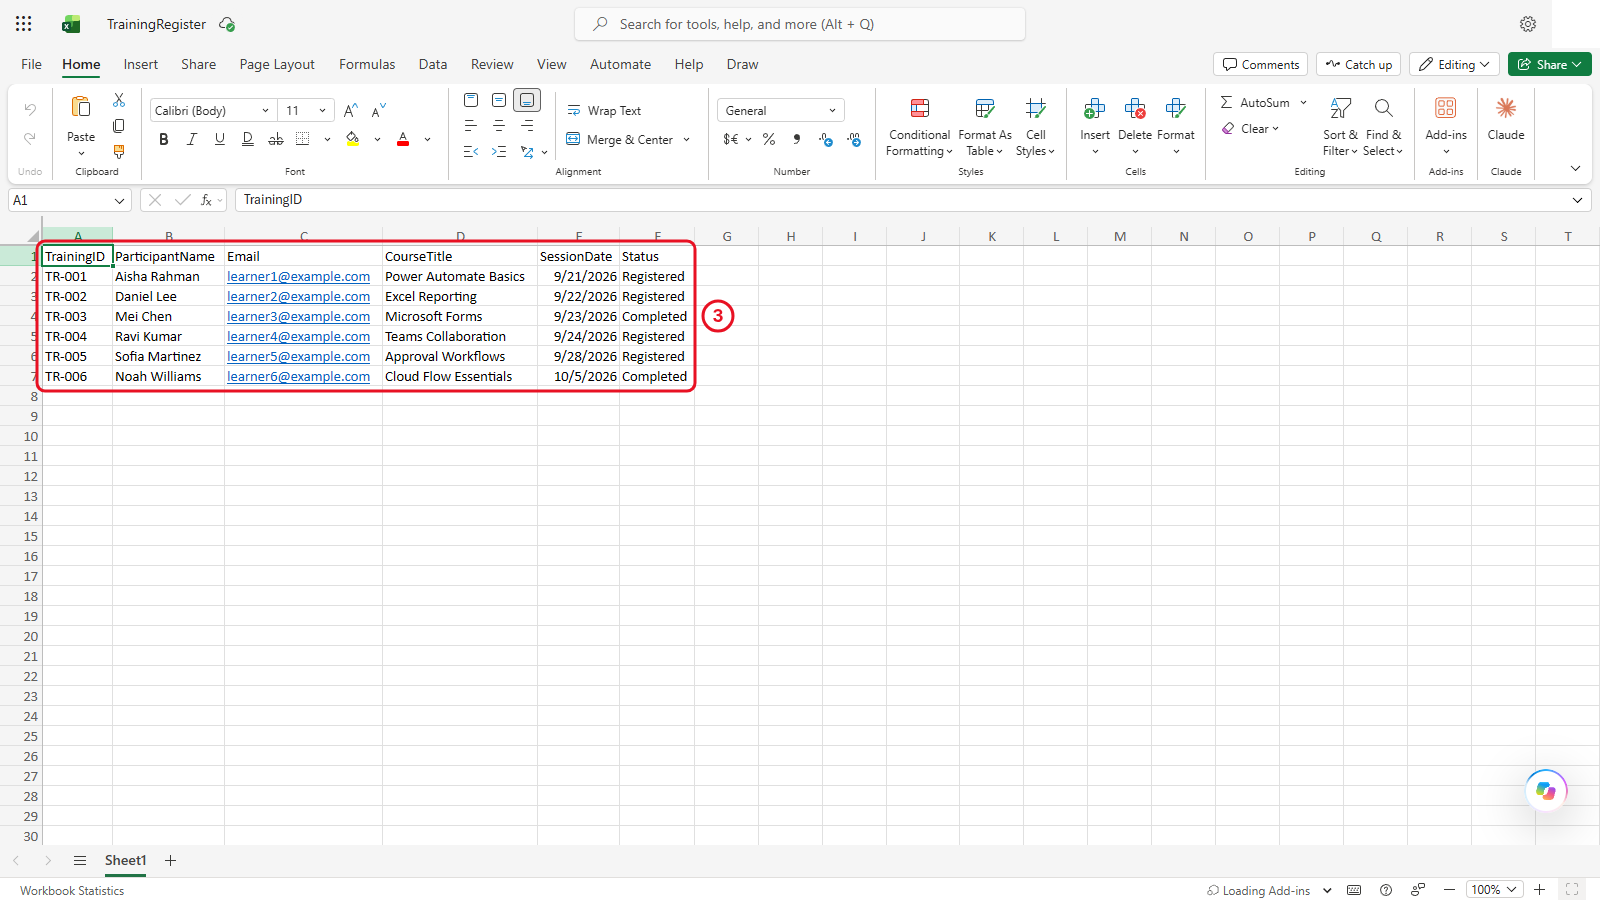1600x900 pixels.
Task: Click the Catch up button
Action: (x=1358, y=64)
